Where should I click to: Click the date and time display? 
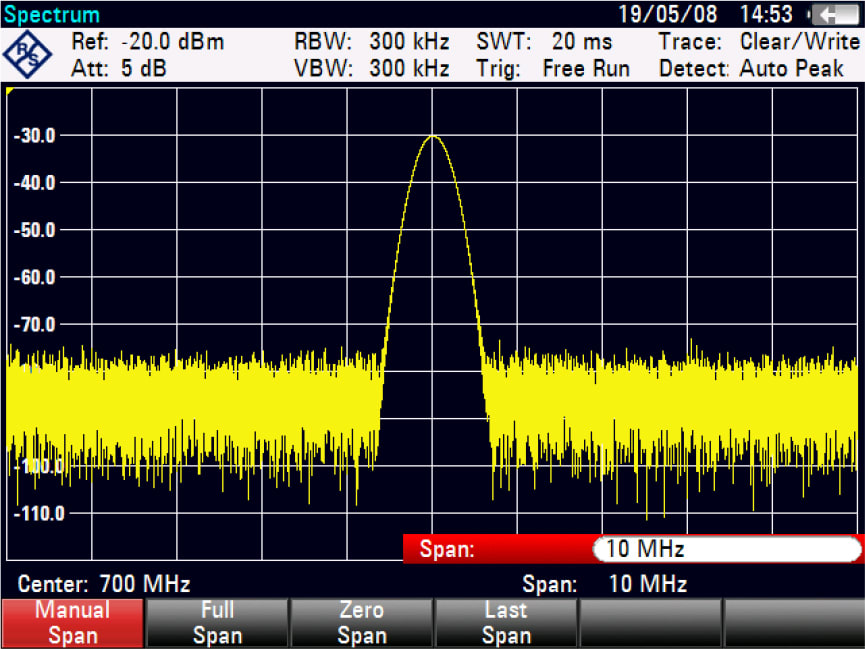705,13
